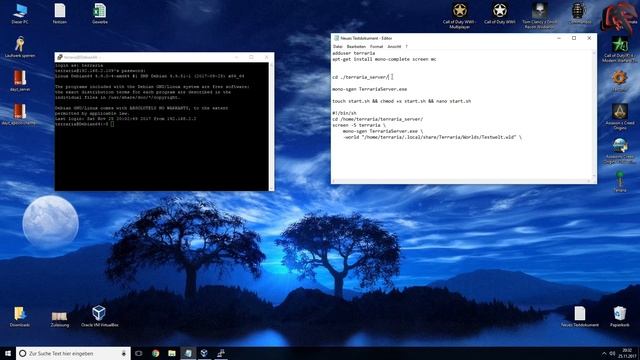
Task: Click 'cd /home/terraria/terraria_server/' line in Editor
Action: [x=378, y=119]
